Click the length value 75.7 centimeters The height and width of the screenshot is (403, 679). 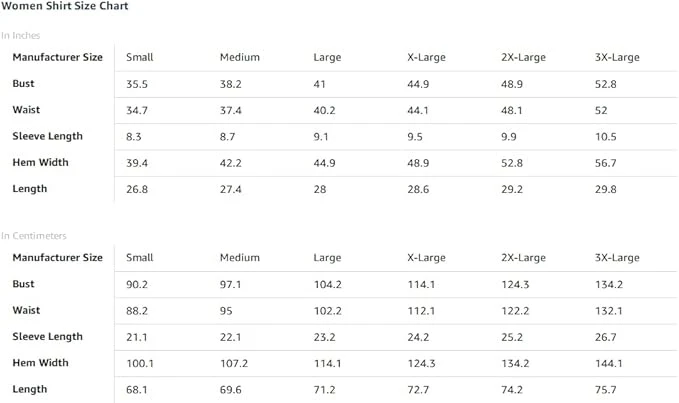pyautogui.click(x=606, y=388)
